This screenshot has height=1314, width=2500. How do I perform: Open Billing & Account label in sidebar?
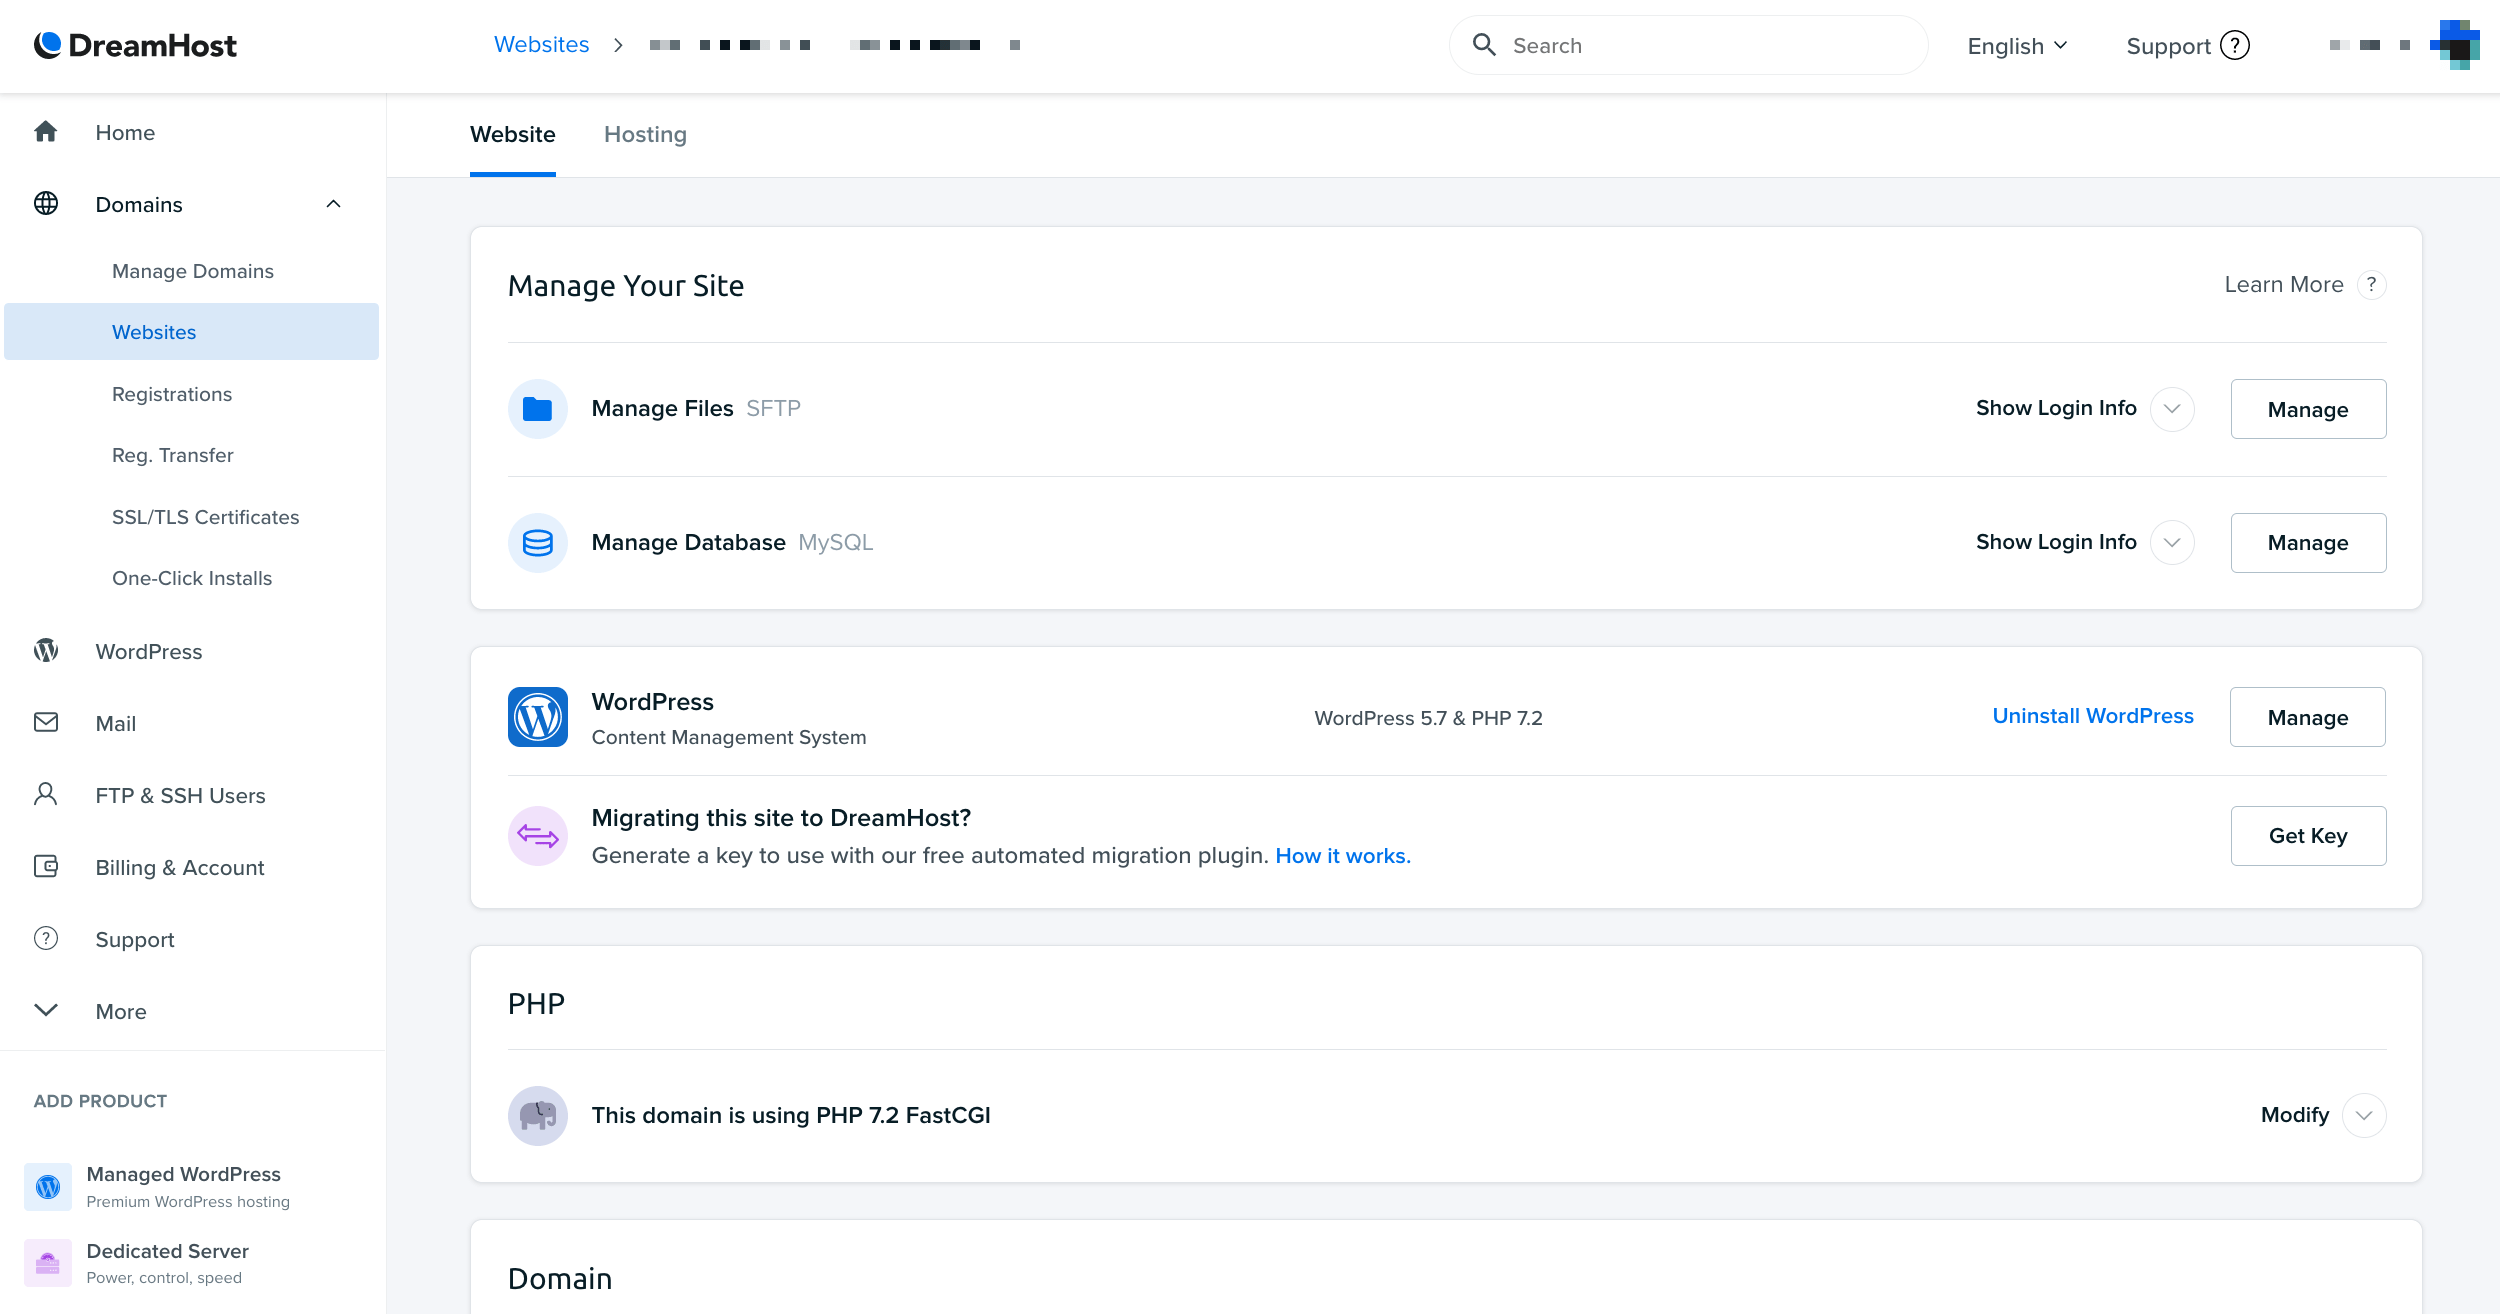180,867
